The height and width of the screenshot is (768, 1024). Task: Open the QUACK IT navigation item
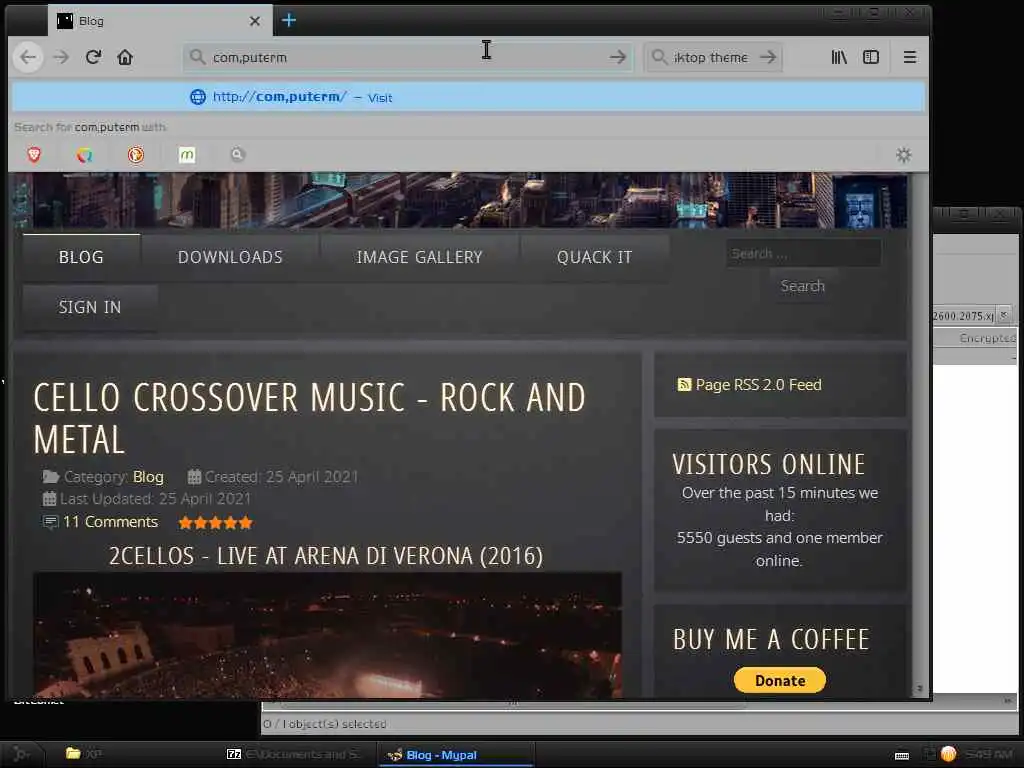point(595,257)
